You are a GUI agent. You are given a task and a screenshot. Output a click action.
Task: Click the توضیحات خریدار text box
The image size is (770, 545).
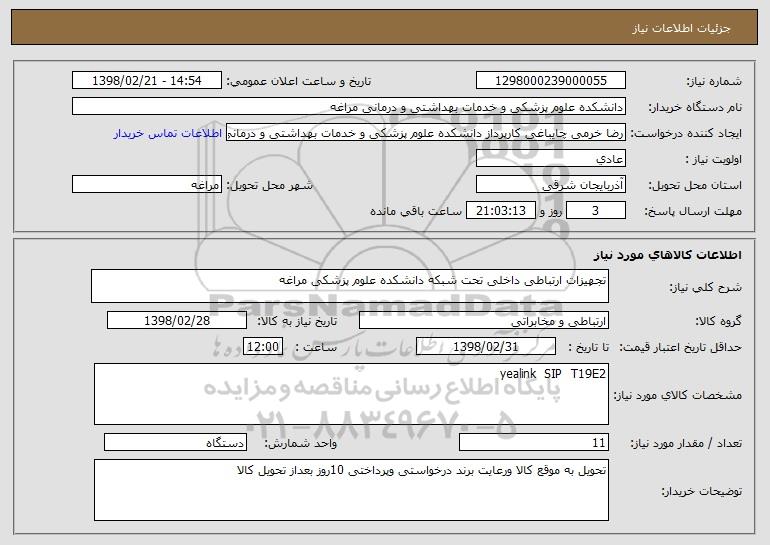[351, 490]
